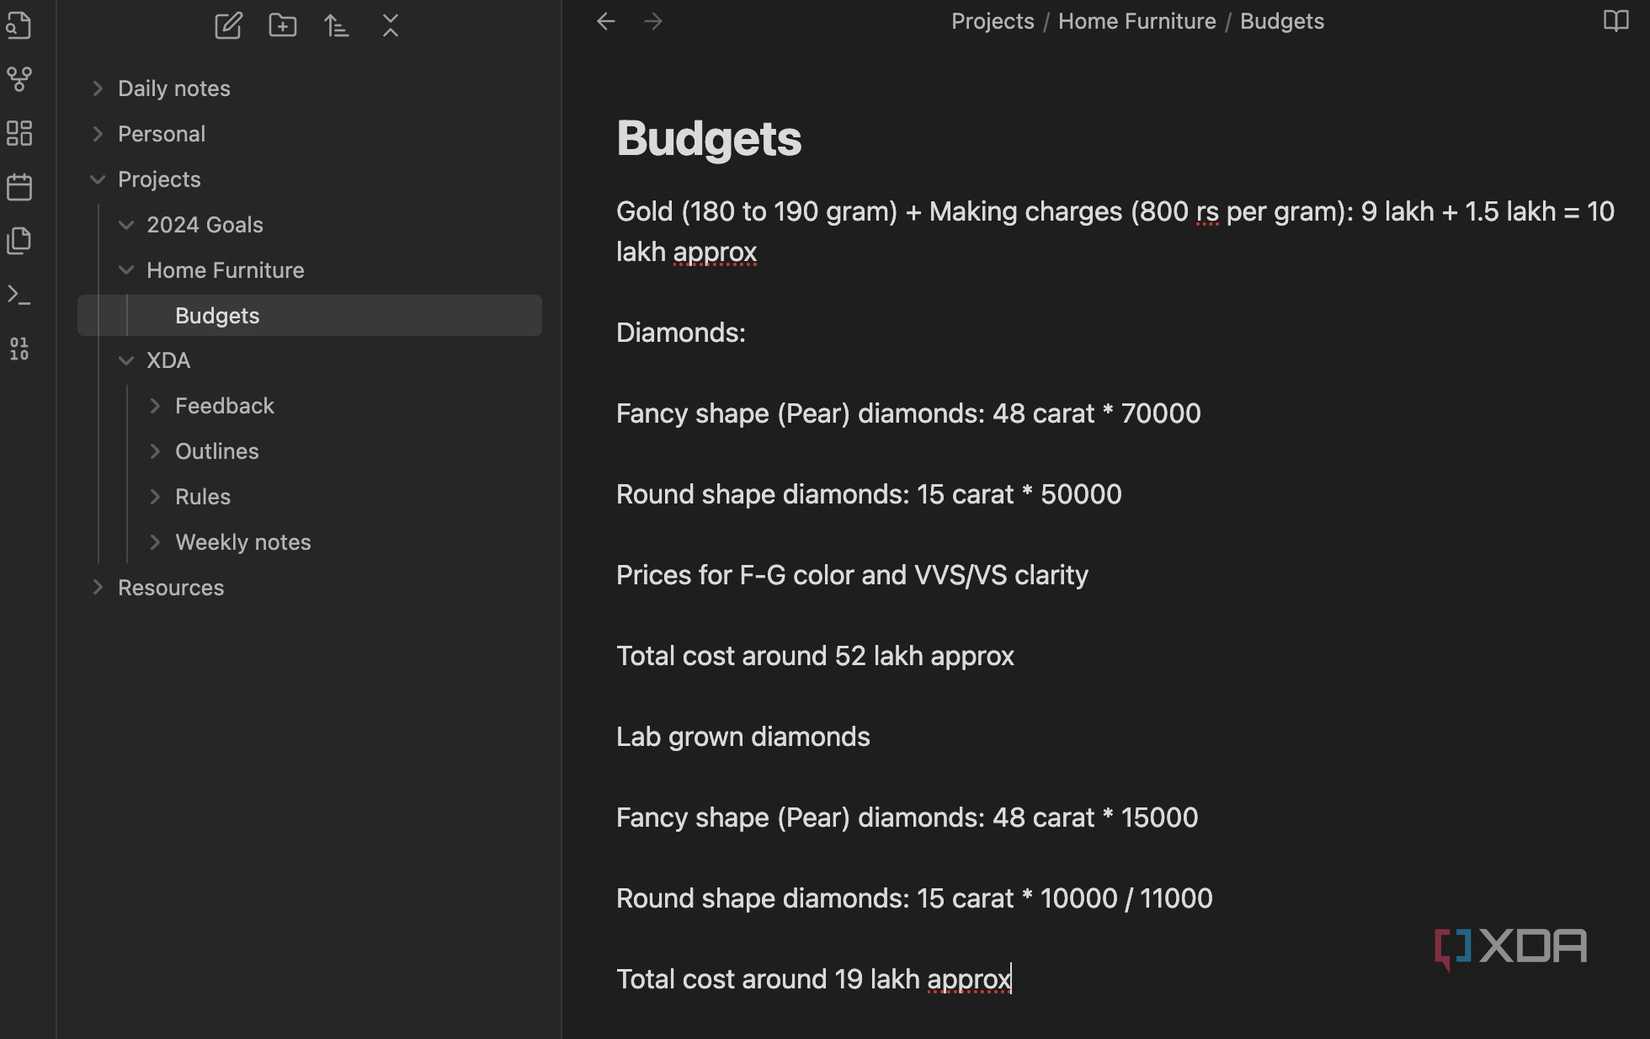This screenshot has width=1650, height=1039.
Task: Create a new note
Action: point(228,26)
